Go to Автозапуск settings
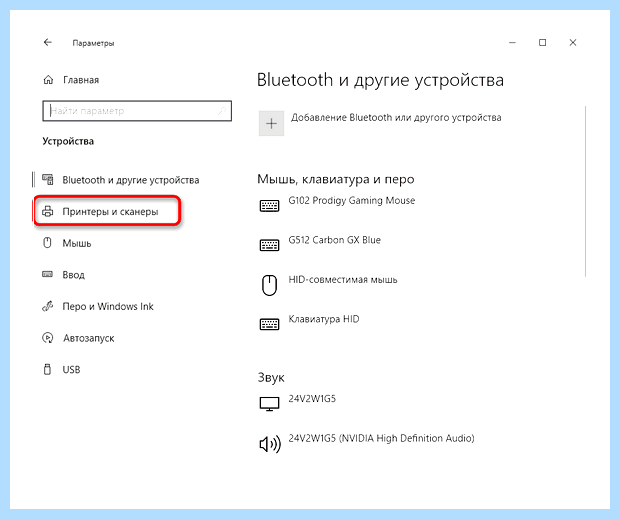The image size is (620, 519). click(89, 338)
